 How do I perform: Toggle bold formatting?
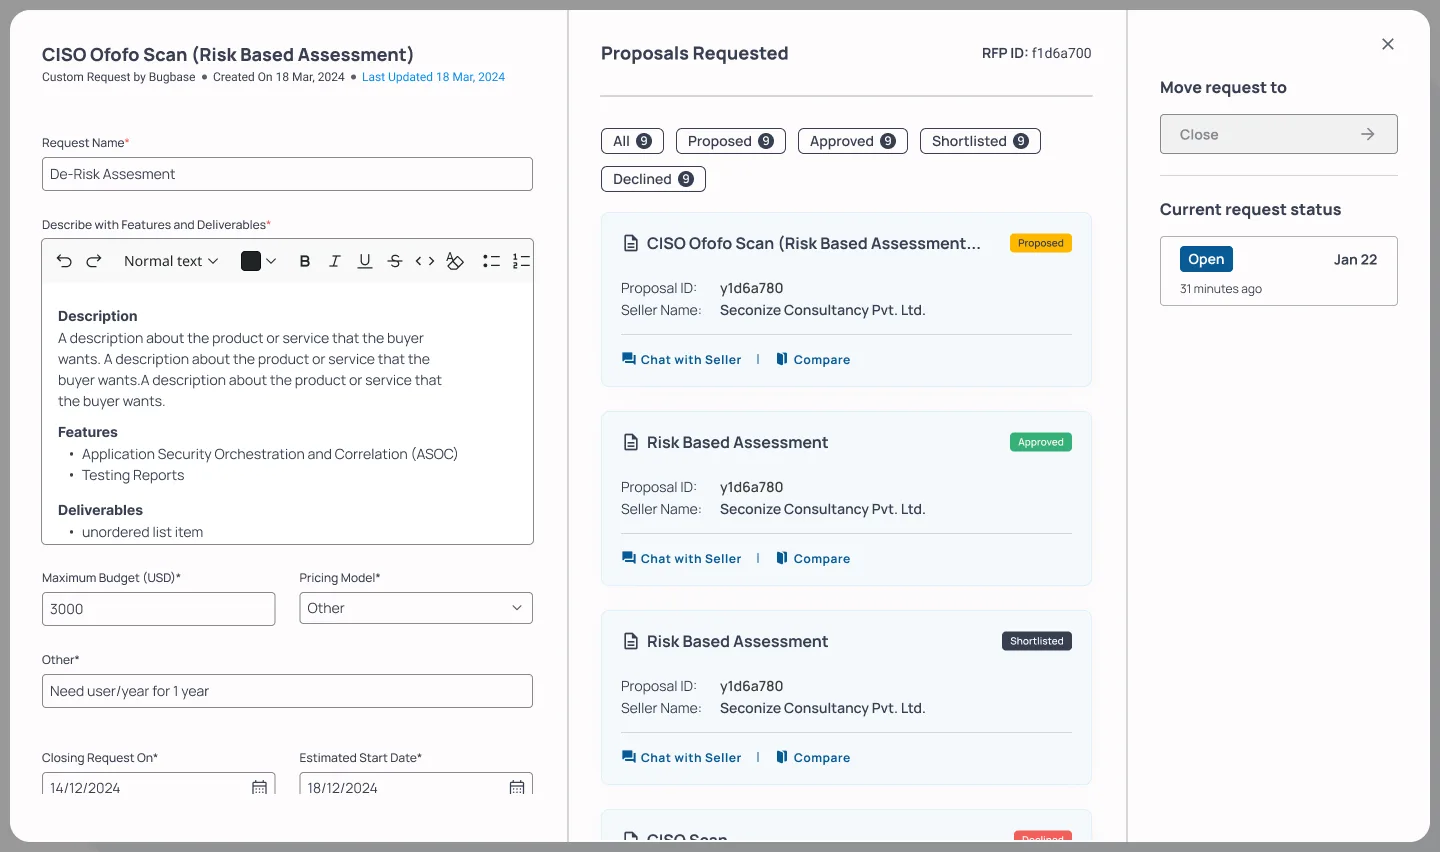305,261
